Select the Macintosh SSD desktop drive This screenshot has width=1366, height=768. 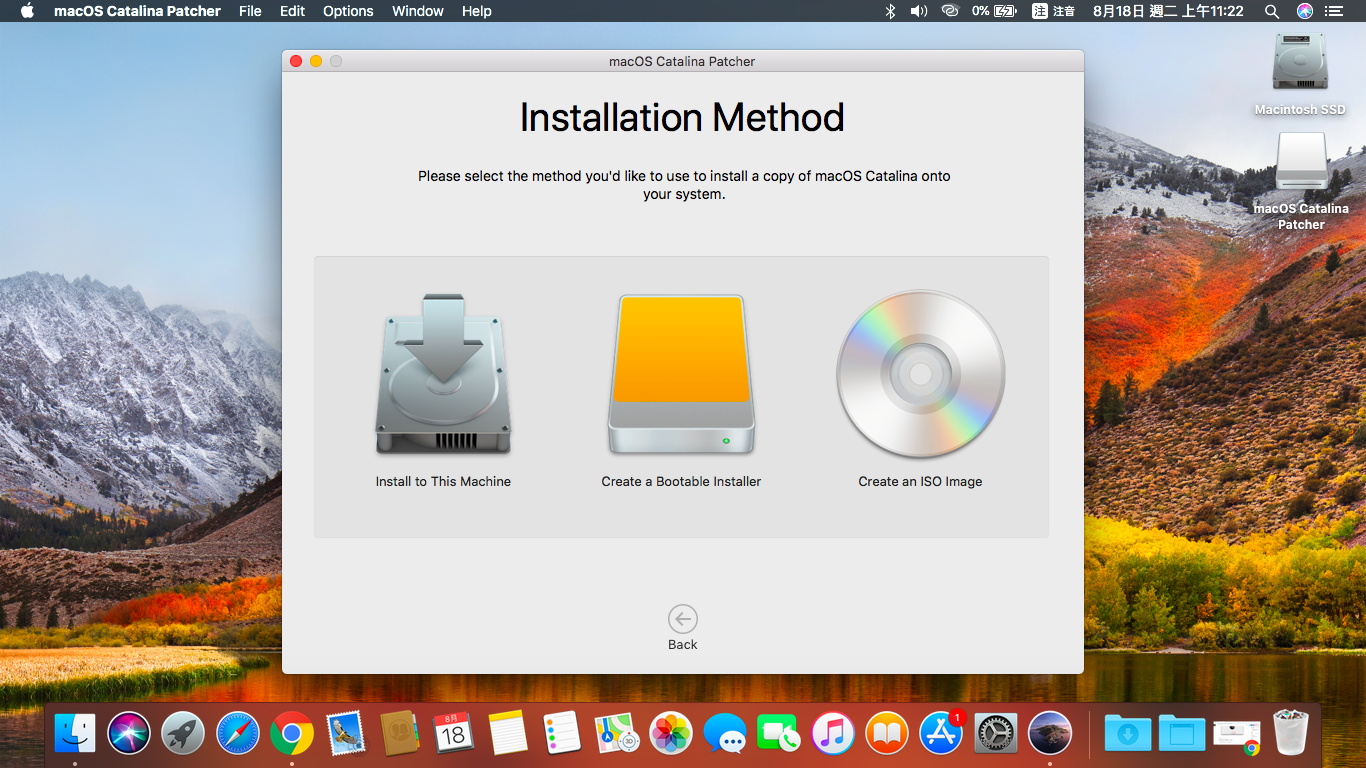1300,74
